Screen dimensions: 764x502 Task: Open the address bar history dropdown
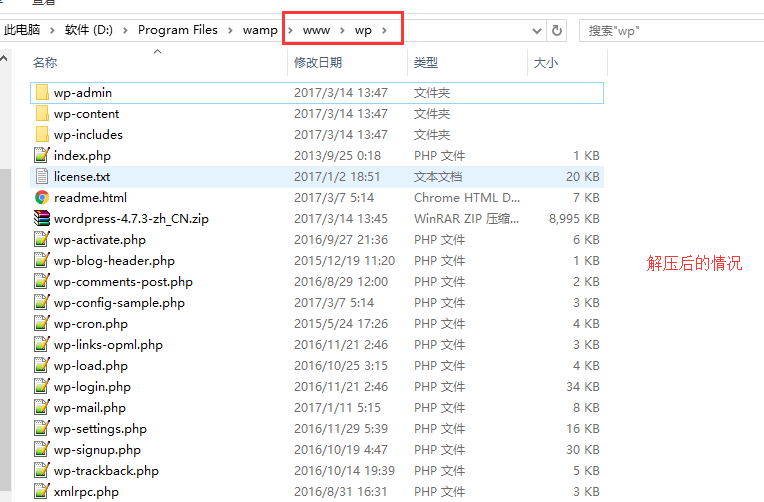tap(536, 31)
